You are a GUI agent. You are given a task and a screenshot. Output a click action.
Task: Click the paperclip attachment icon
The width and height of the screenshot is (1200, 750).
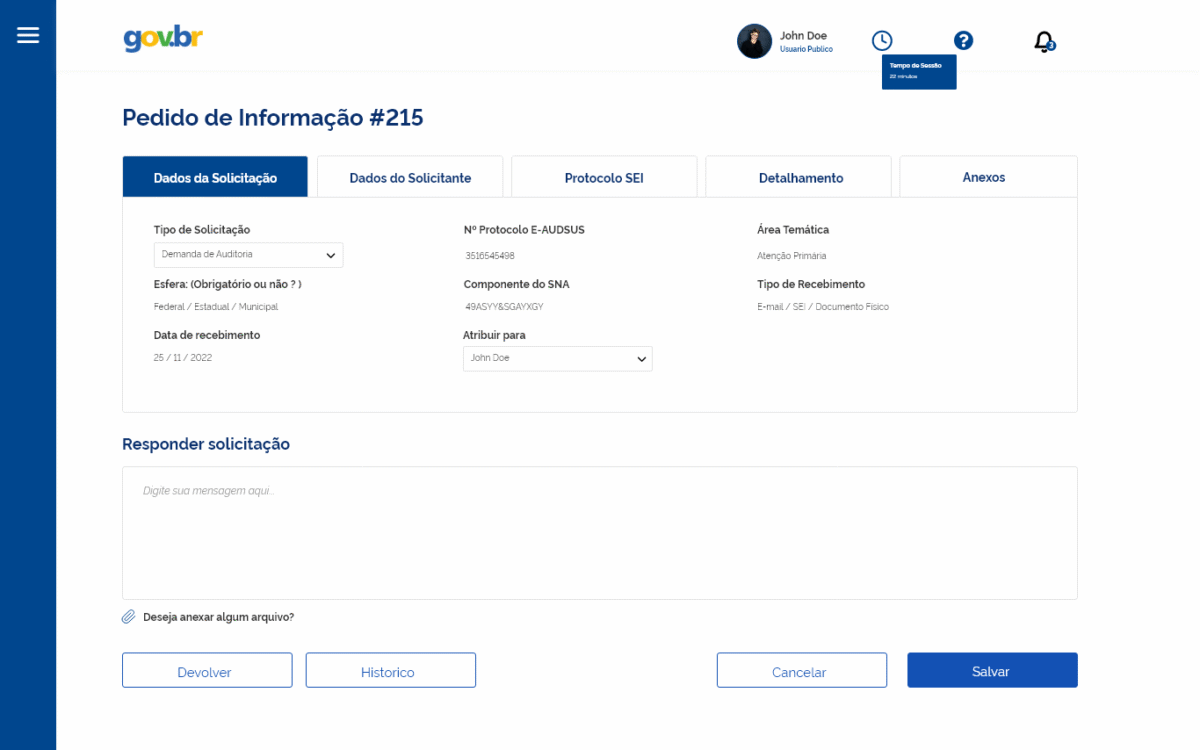click(127, 616)
